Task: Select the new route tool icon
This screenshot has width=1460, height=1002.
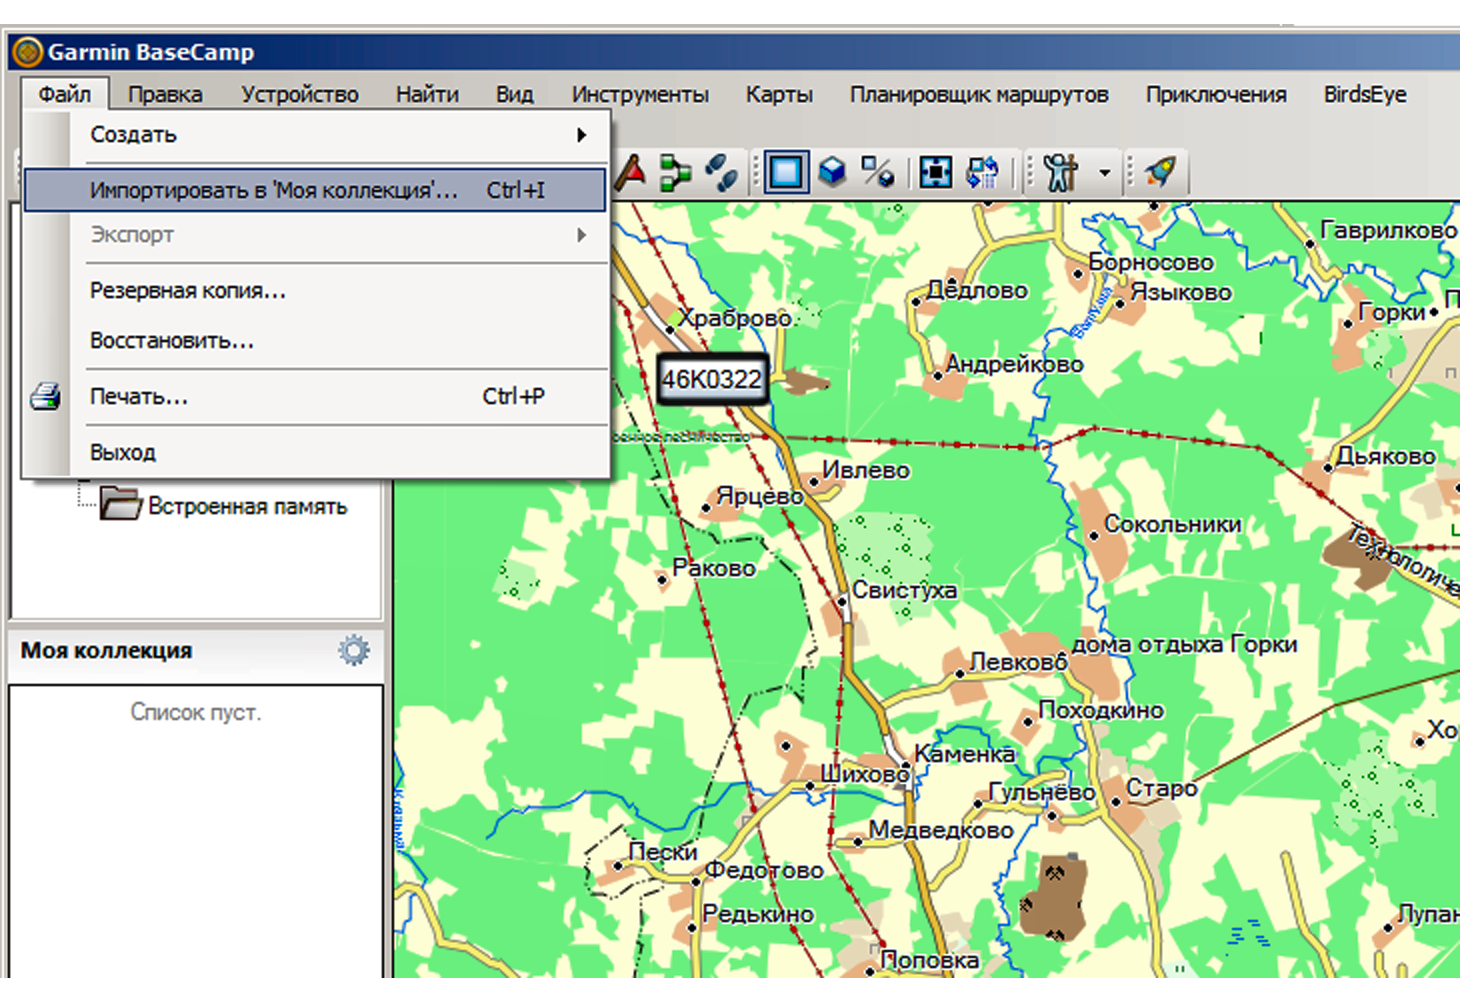Action: (x=675, y=172)
